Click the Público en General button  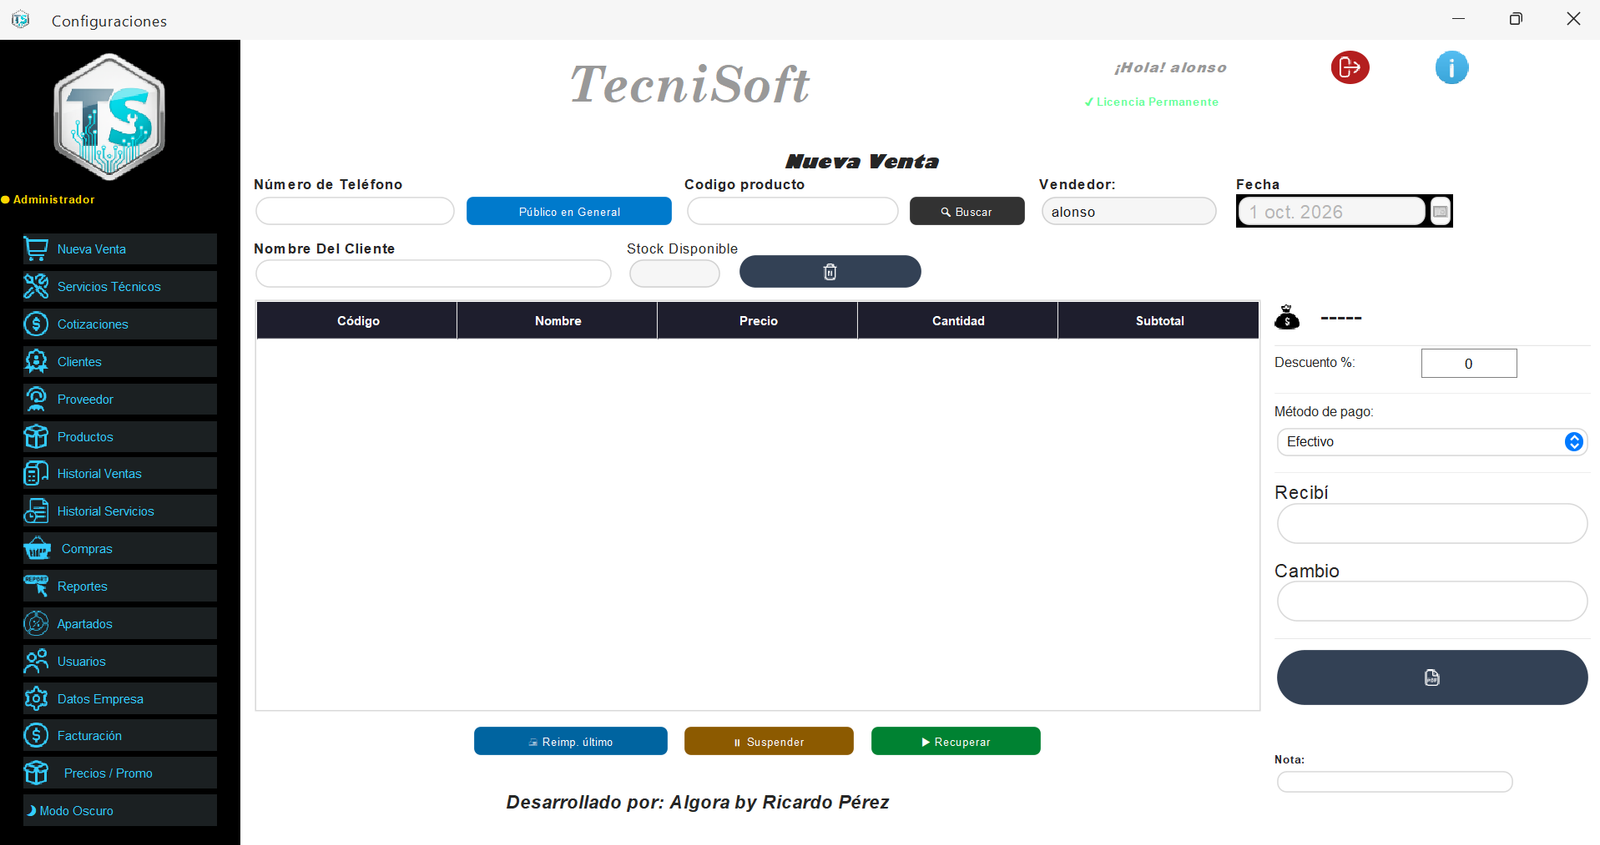pos(569,211)
